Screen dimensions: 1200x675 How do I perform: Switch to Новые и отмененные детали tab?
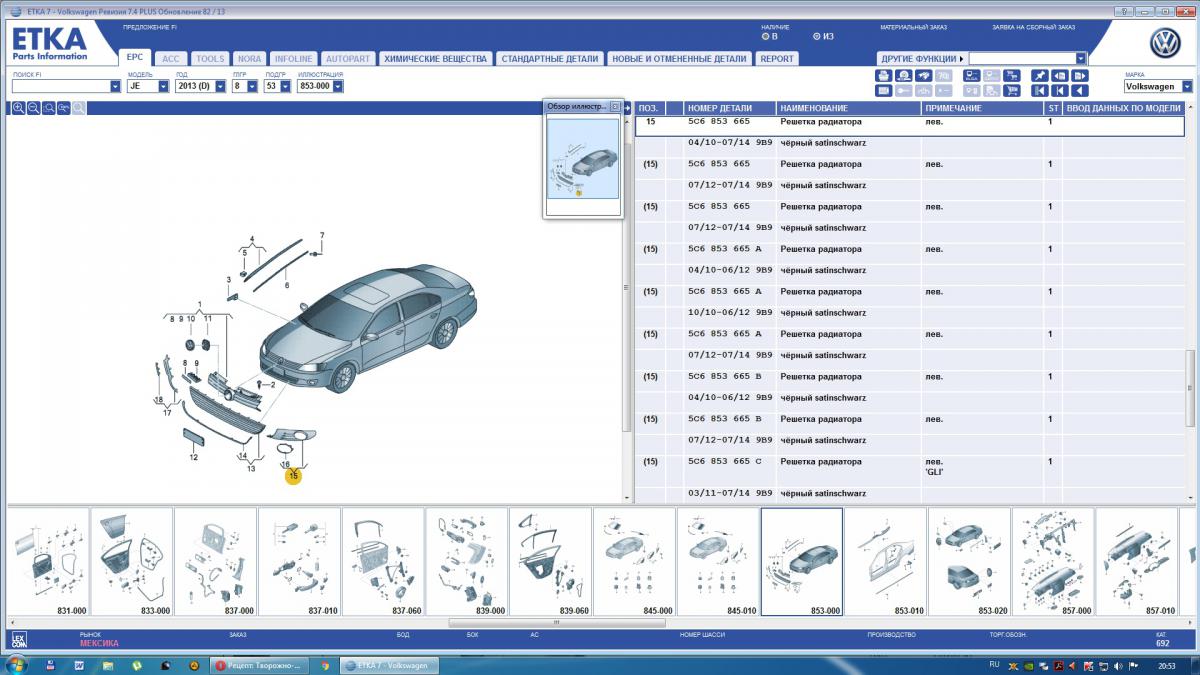[679, 59]
